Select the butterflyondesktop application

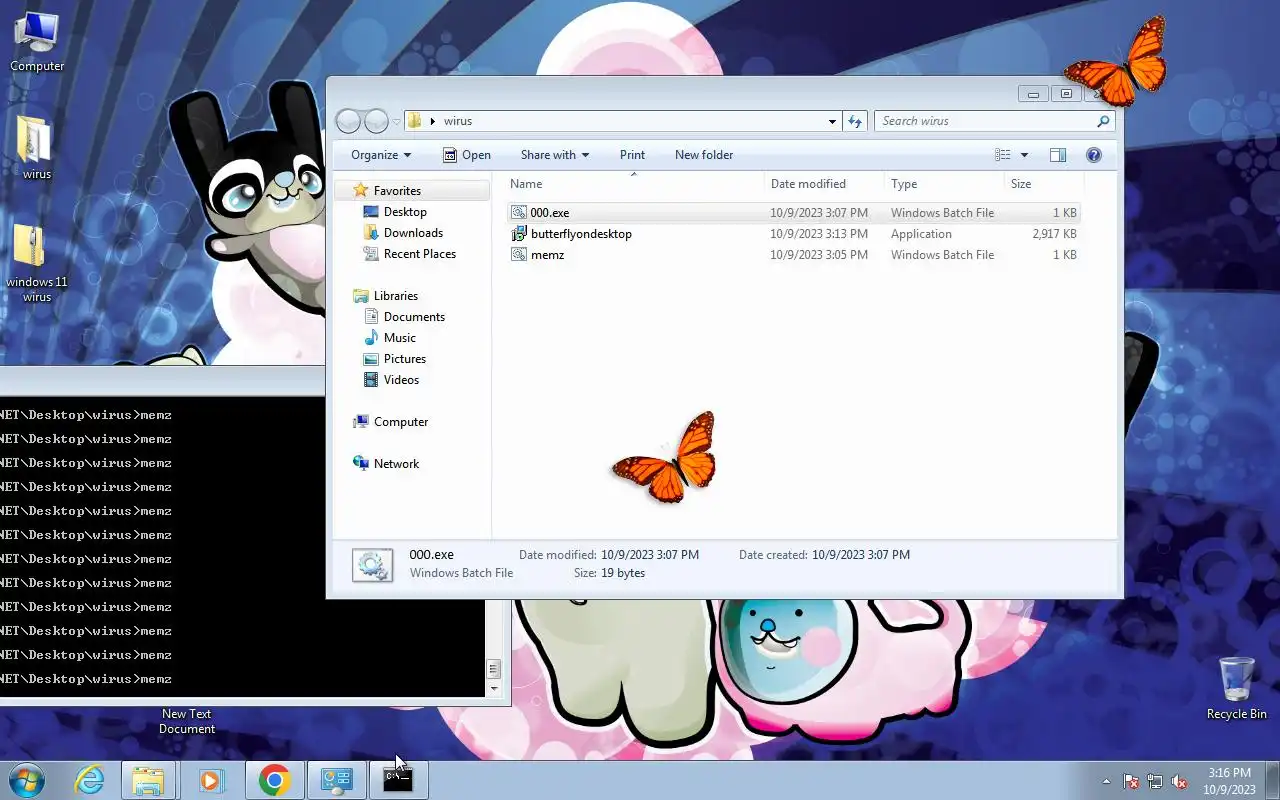click(x=794, y=234)
